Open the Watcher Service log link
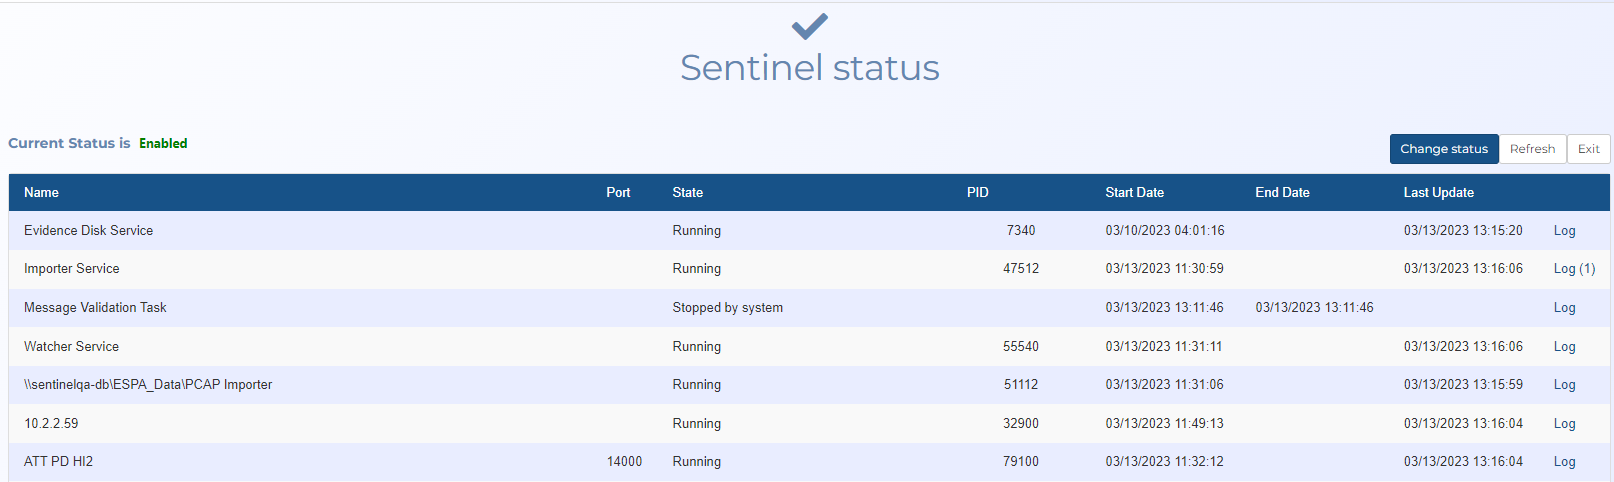 point(1564,347)
